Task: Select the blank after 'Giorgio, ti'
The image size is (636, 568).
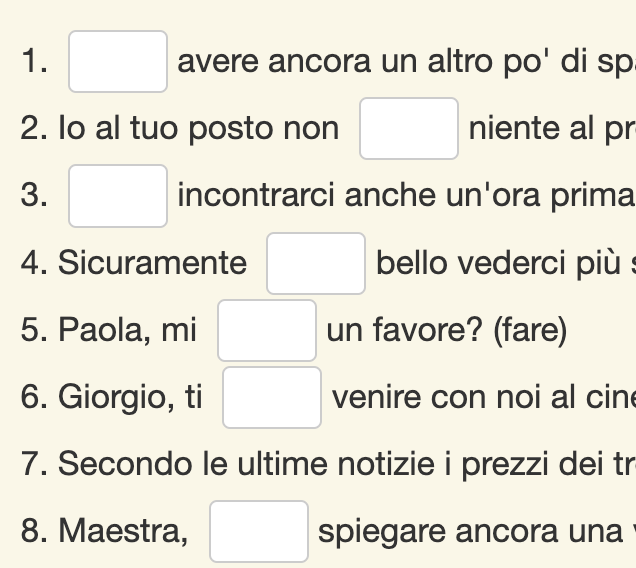Action: (x=272, y=398)
